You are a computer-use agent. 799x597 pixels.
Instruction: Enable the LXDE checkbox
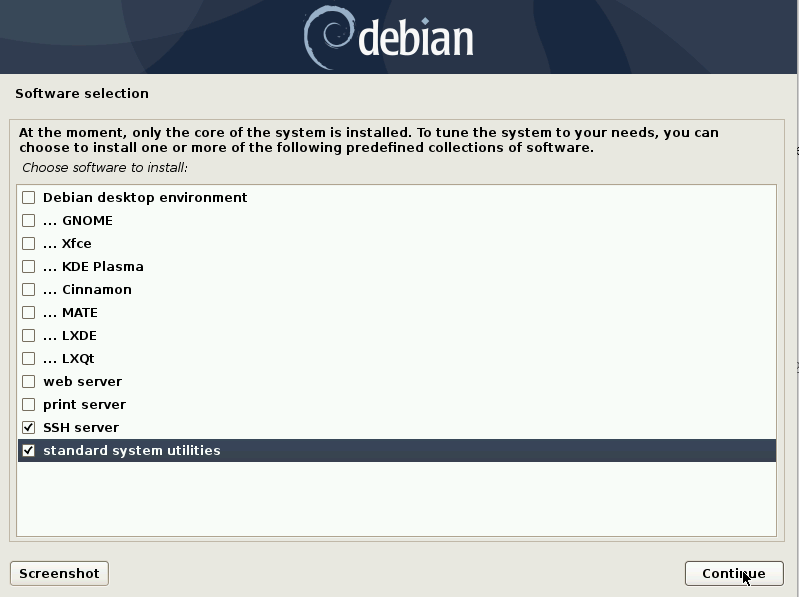(29, 335)
